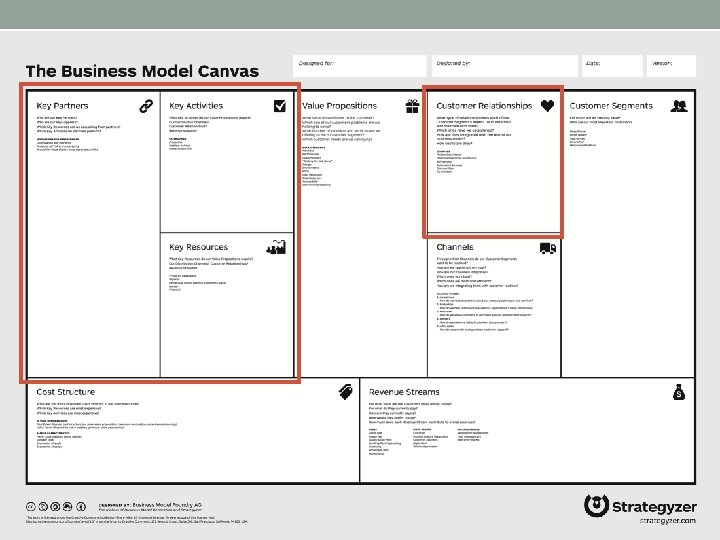This screenshot has height=540, width=720.
Task: Click into the Date field
Action: tap(612, 66)
